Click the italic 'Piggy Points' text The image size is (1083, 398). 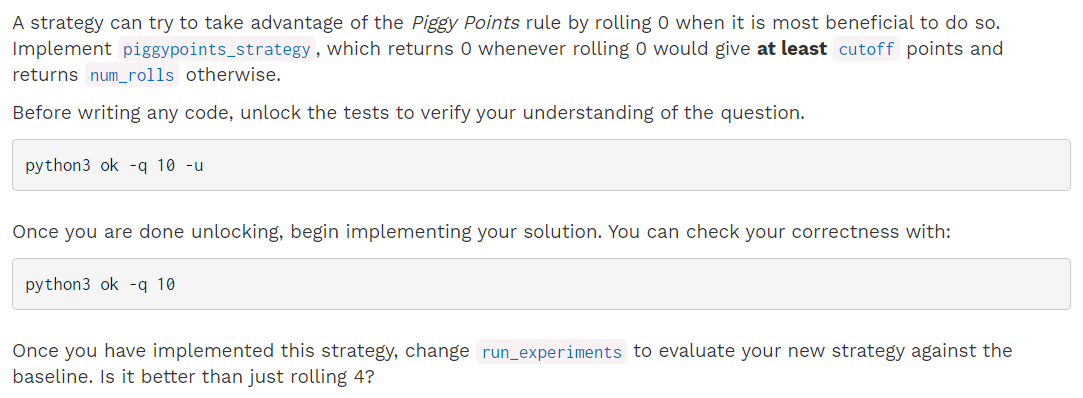point(465,23)
